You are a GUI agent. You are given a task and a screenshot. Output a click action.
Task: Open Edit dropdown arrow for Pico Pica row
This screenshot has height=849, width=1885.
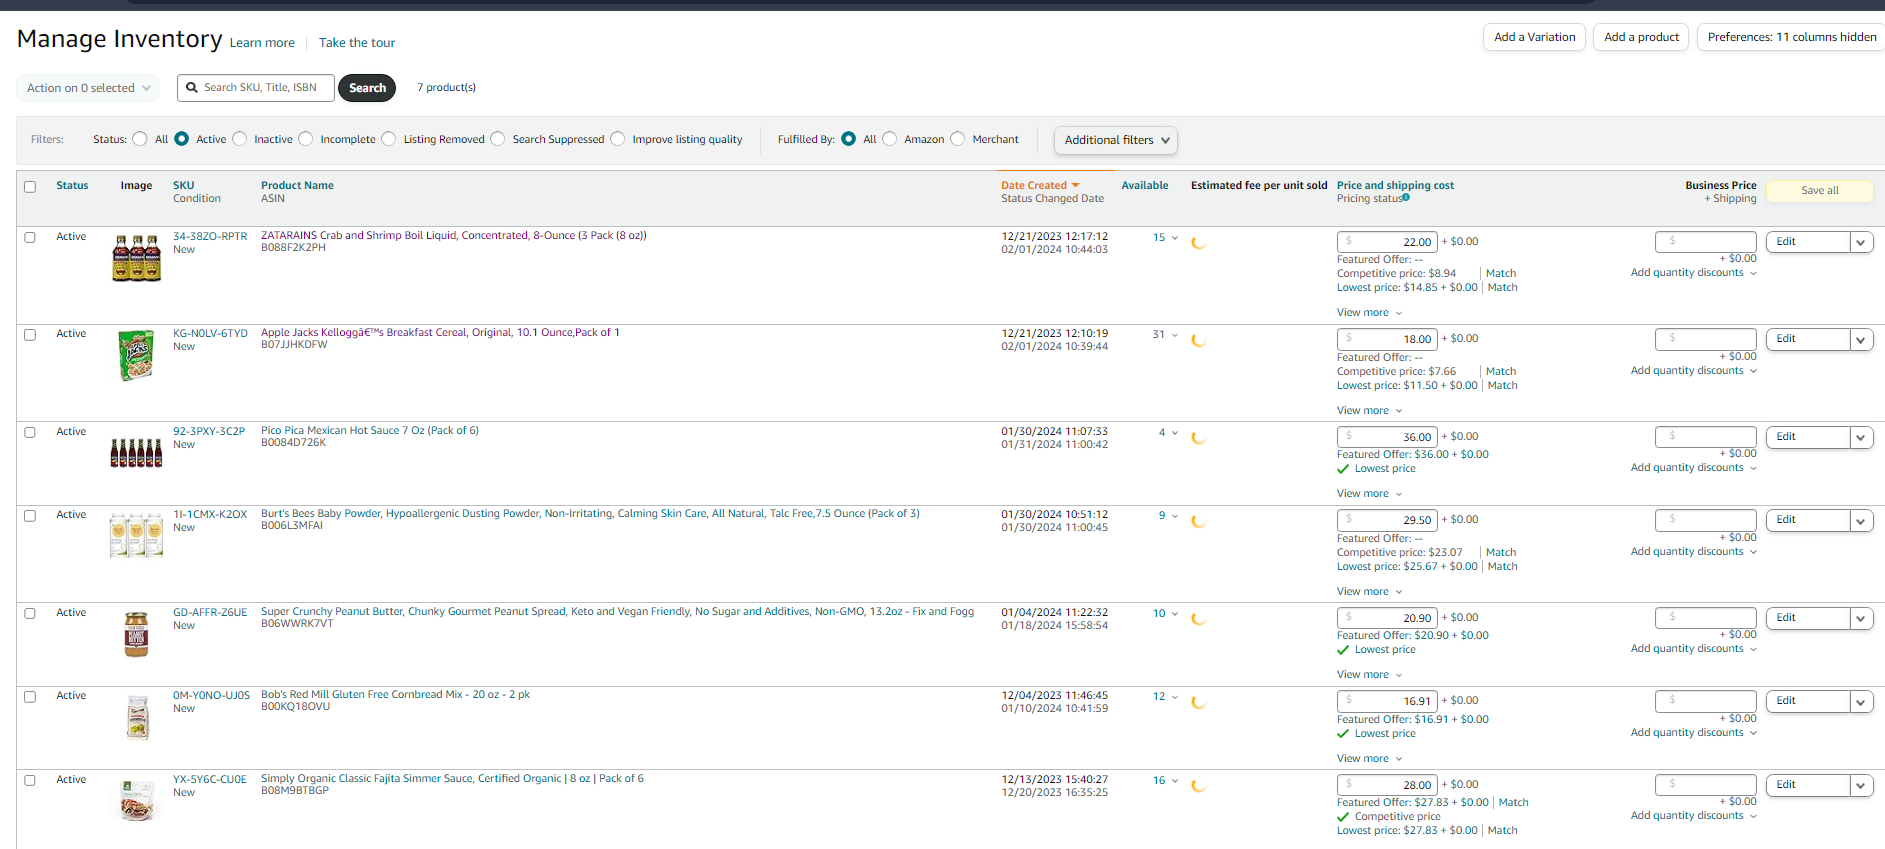(1861, 437)
